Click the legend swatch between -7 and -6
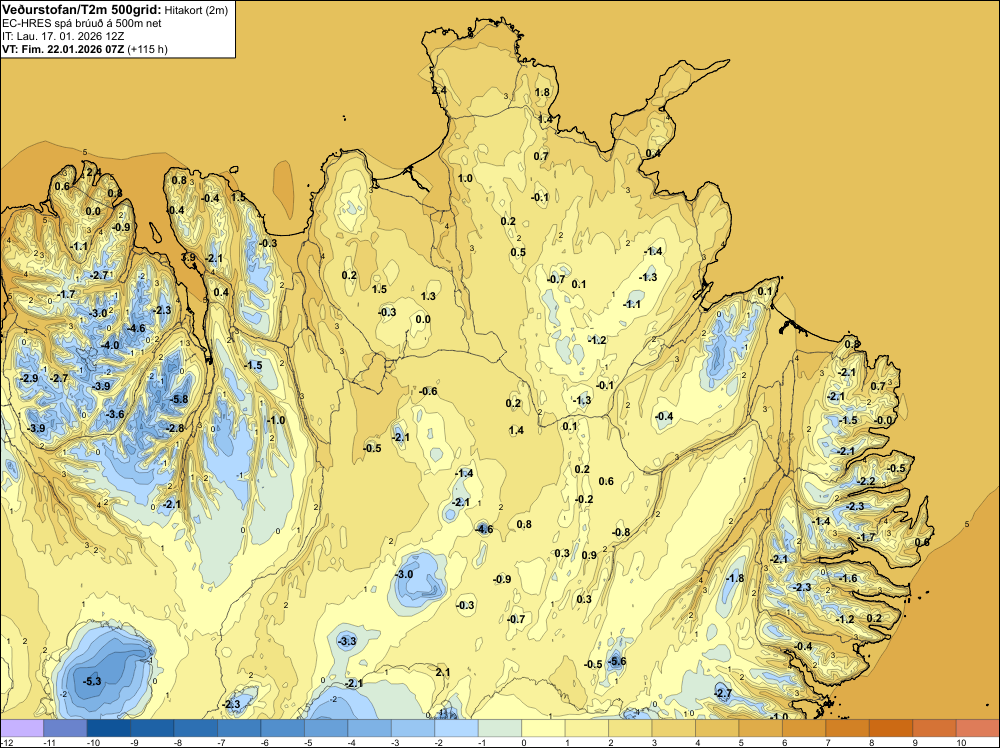The width and height of the screenshot is (1000, 748). click(239, 728)
